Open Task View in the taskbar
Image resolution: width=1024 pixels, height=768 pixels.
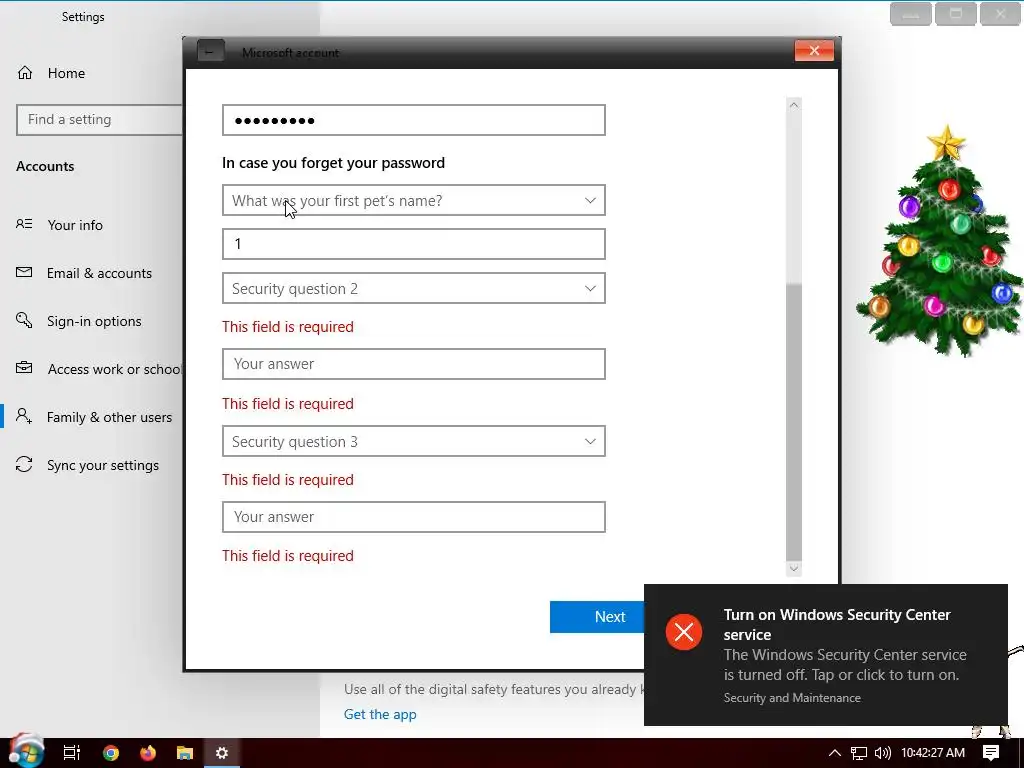pos(71,753)
